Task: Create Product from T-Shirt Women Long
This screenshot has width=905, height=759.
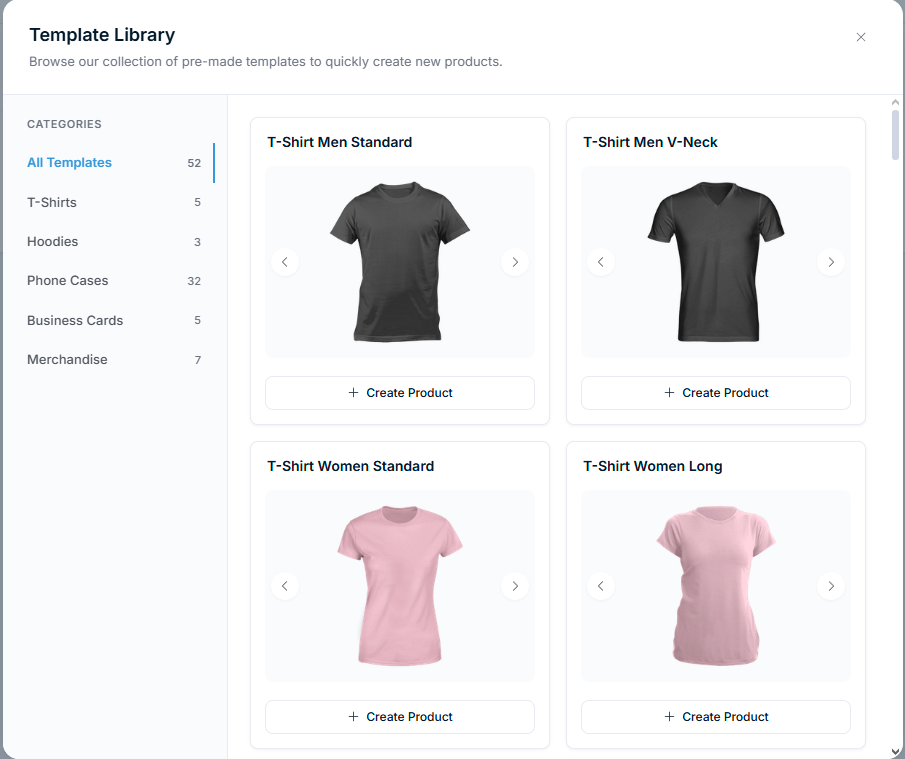Action: coord(716,717)
